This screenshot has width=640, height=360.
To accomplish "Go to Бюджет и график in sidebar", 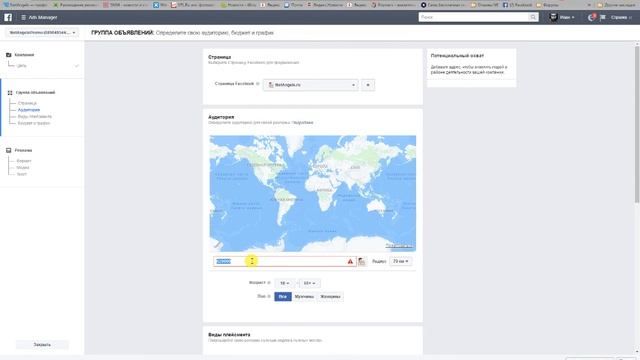I will (x=34, y=123).
